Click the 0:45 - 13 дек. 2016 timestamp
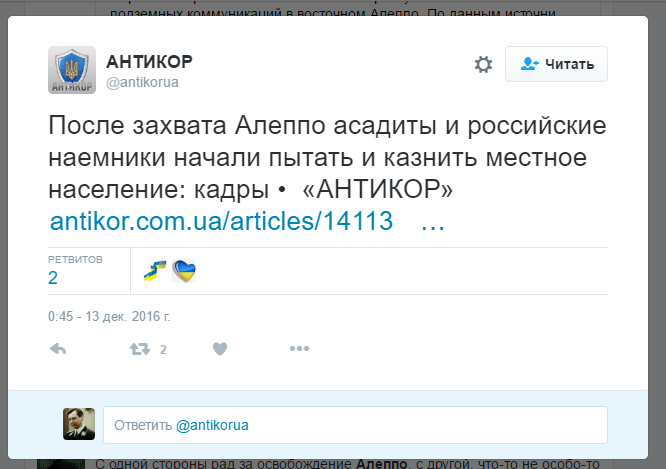 point(109,316)
